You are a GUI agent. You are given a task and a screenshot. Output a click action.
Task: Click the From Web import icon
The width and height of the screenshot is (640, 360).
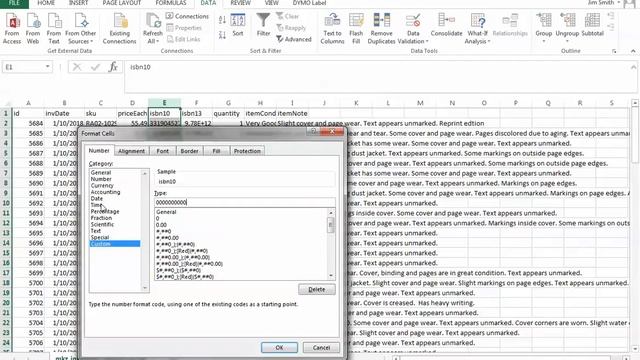(33, 28)
